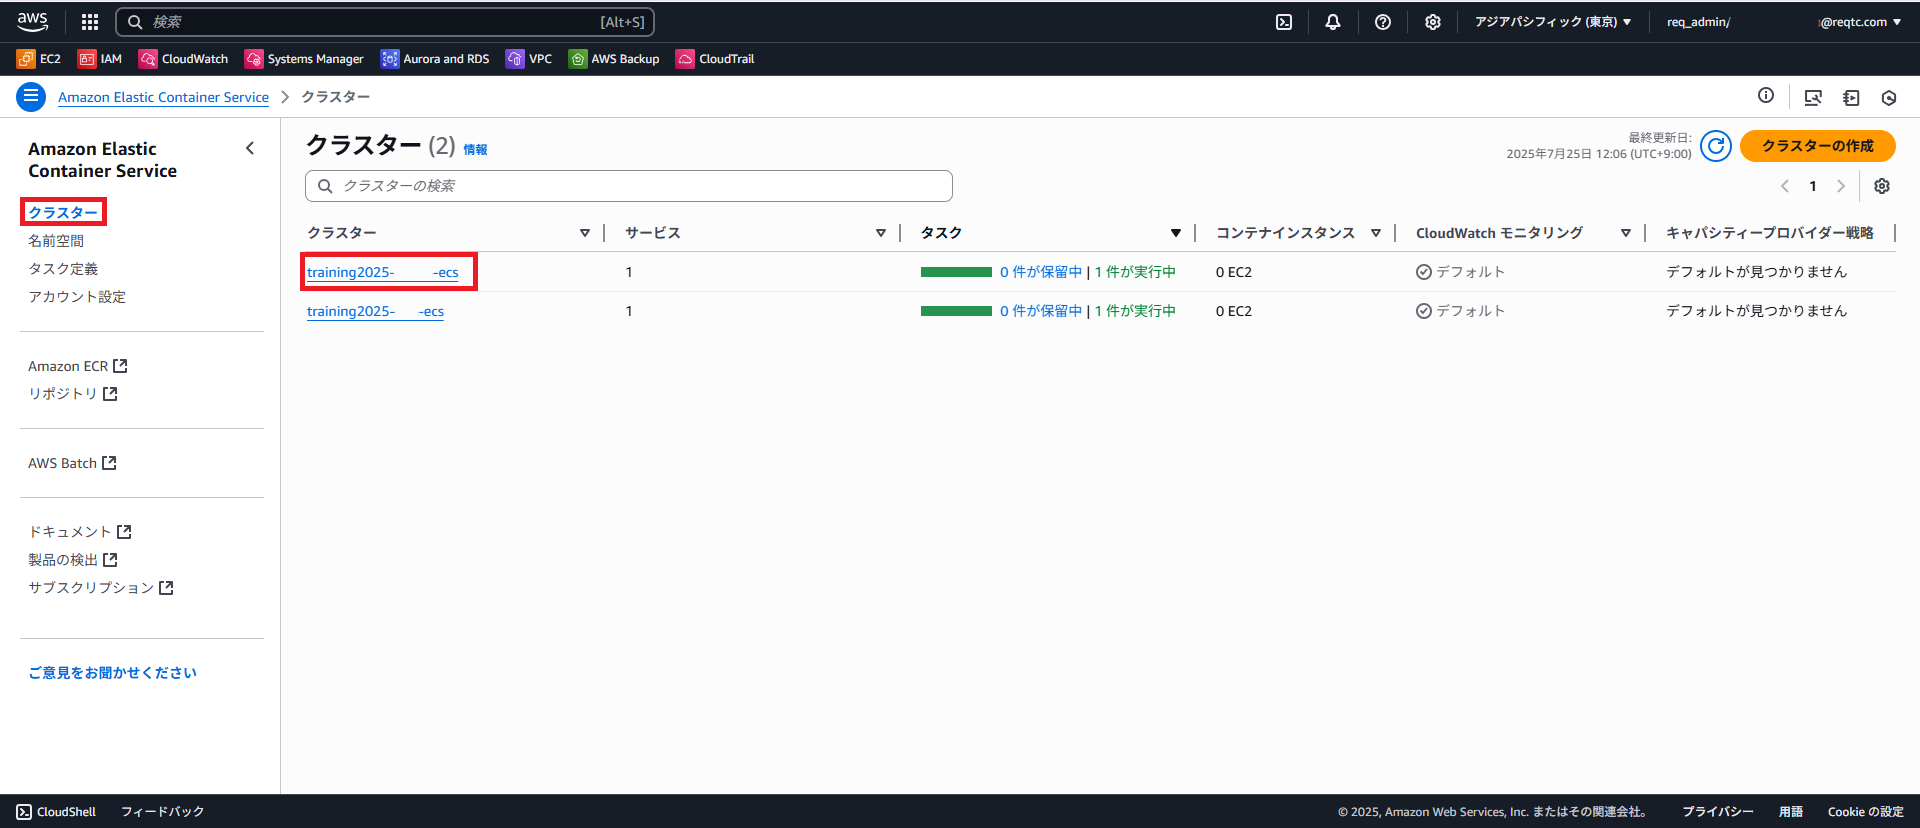Viewport: 1920px width, 828px height.
Task: Open the first training2025 -ecs cluster
Action: pos(383,272)
